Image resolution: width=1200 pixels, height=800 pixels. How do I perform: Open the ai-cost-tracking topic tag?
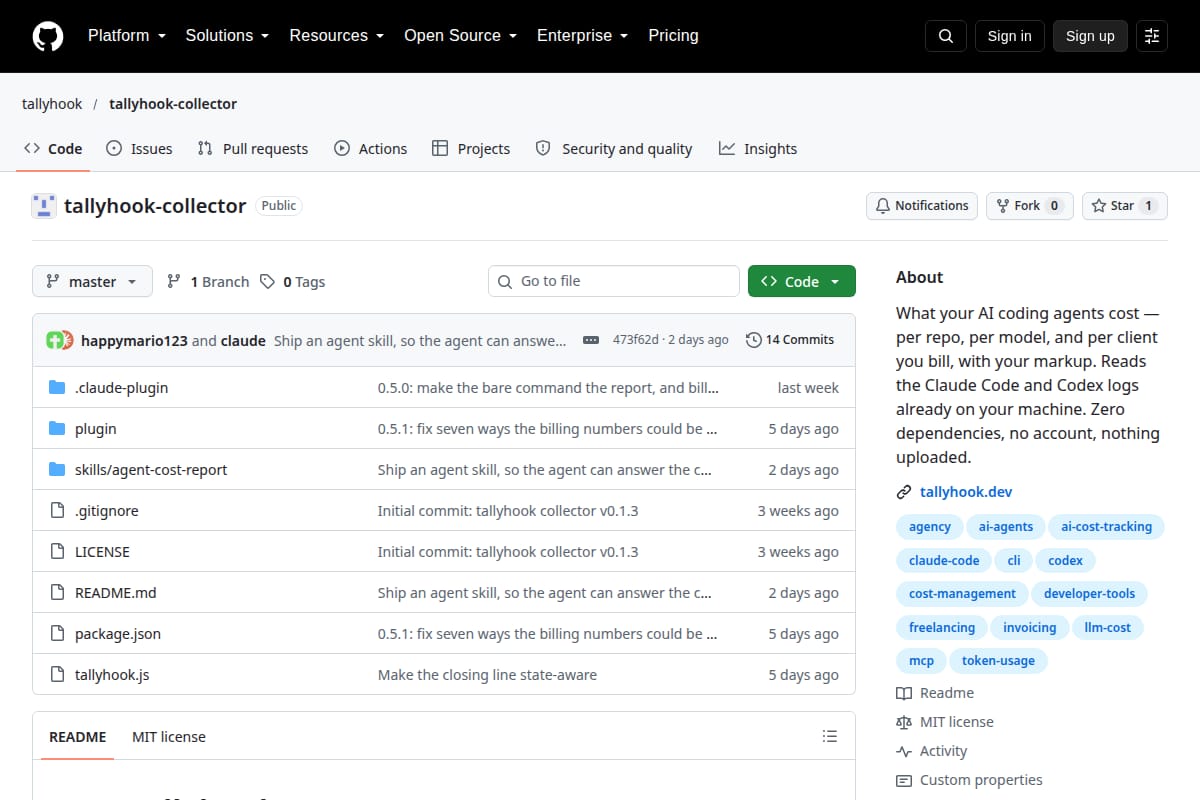pos(1106,527)
